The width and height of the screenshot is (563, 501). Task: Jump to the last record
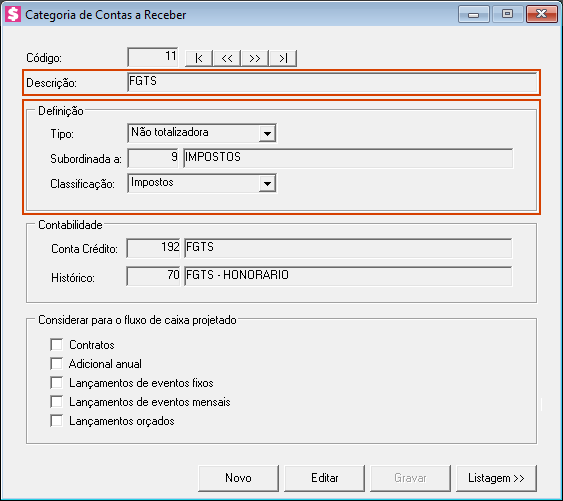tap(283, 58)
